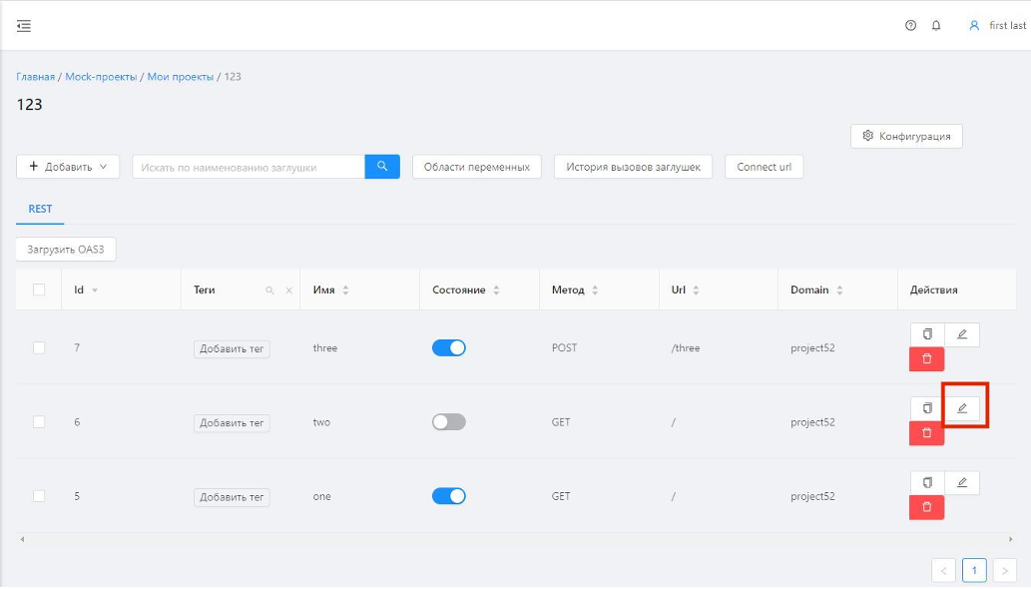The image size is (1031, 589).
Task: Disable the stub three state switch
Action: (x=449, y=348)
